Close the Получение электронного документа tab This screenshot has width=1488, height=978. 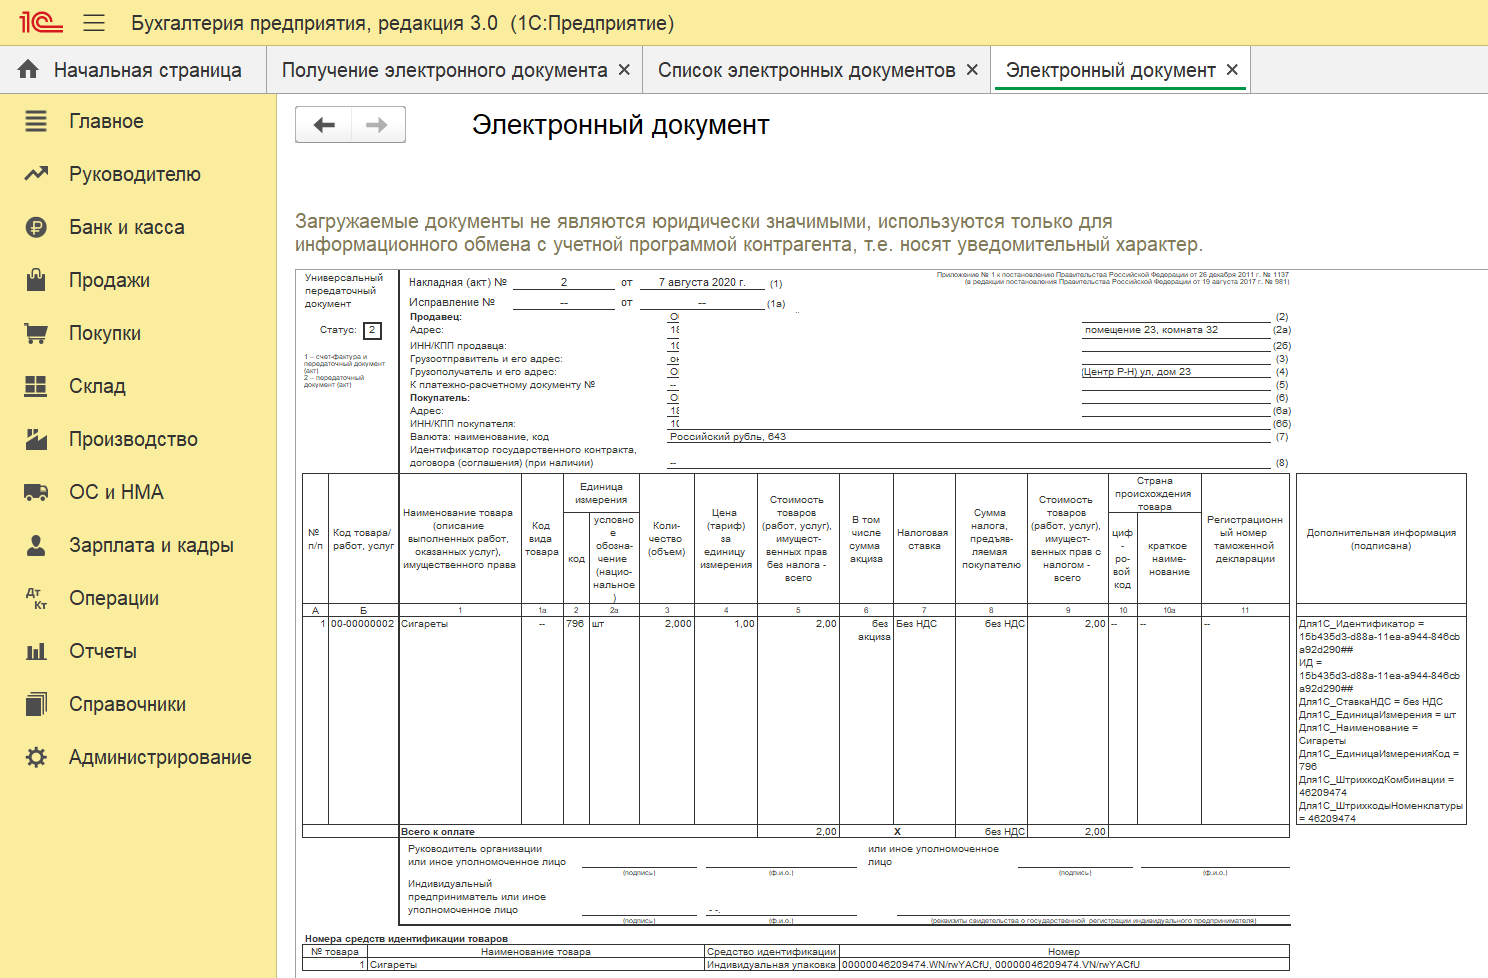pos(624,70)
